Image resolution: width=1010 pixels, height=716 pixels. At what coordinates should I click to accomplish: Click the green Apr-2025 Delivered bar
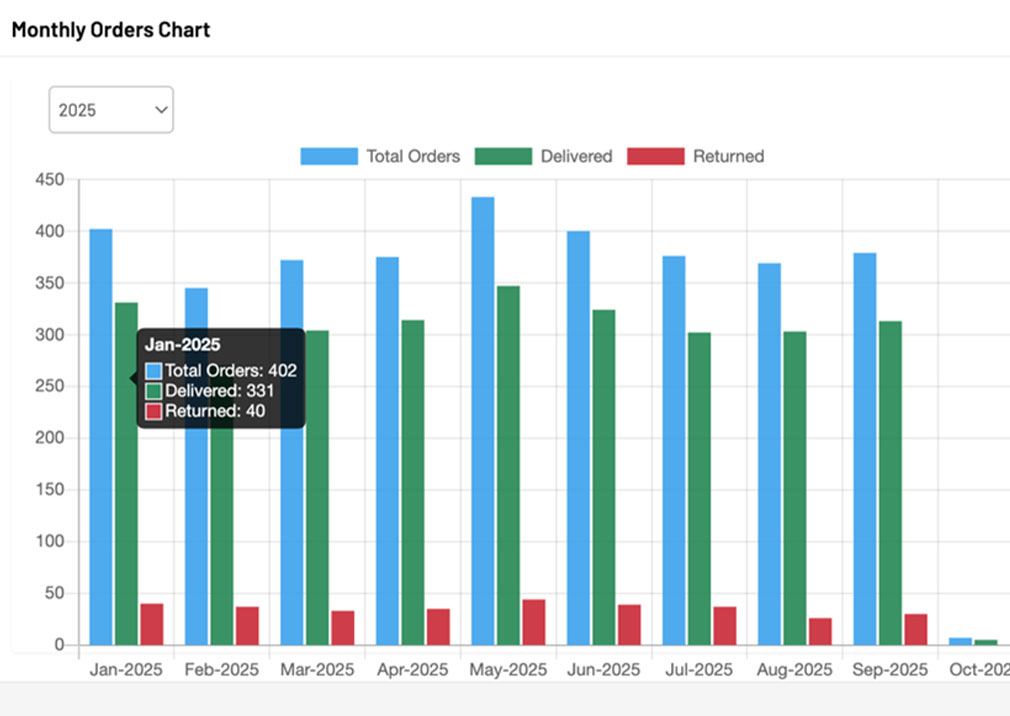pos(413,482)
